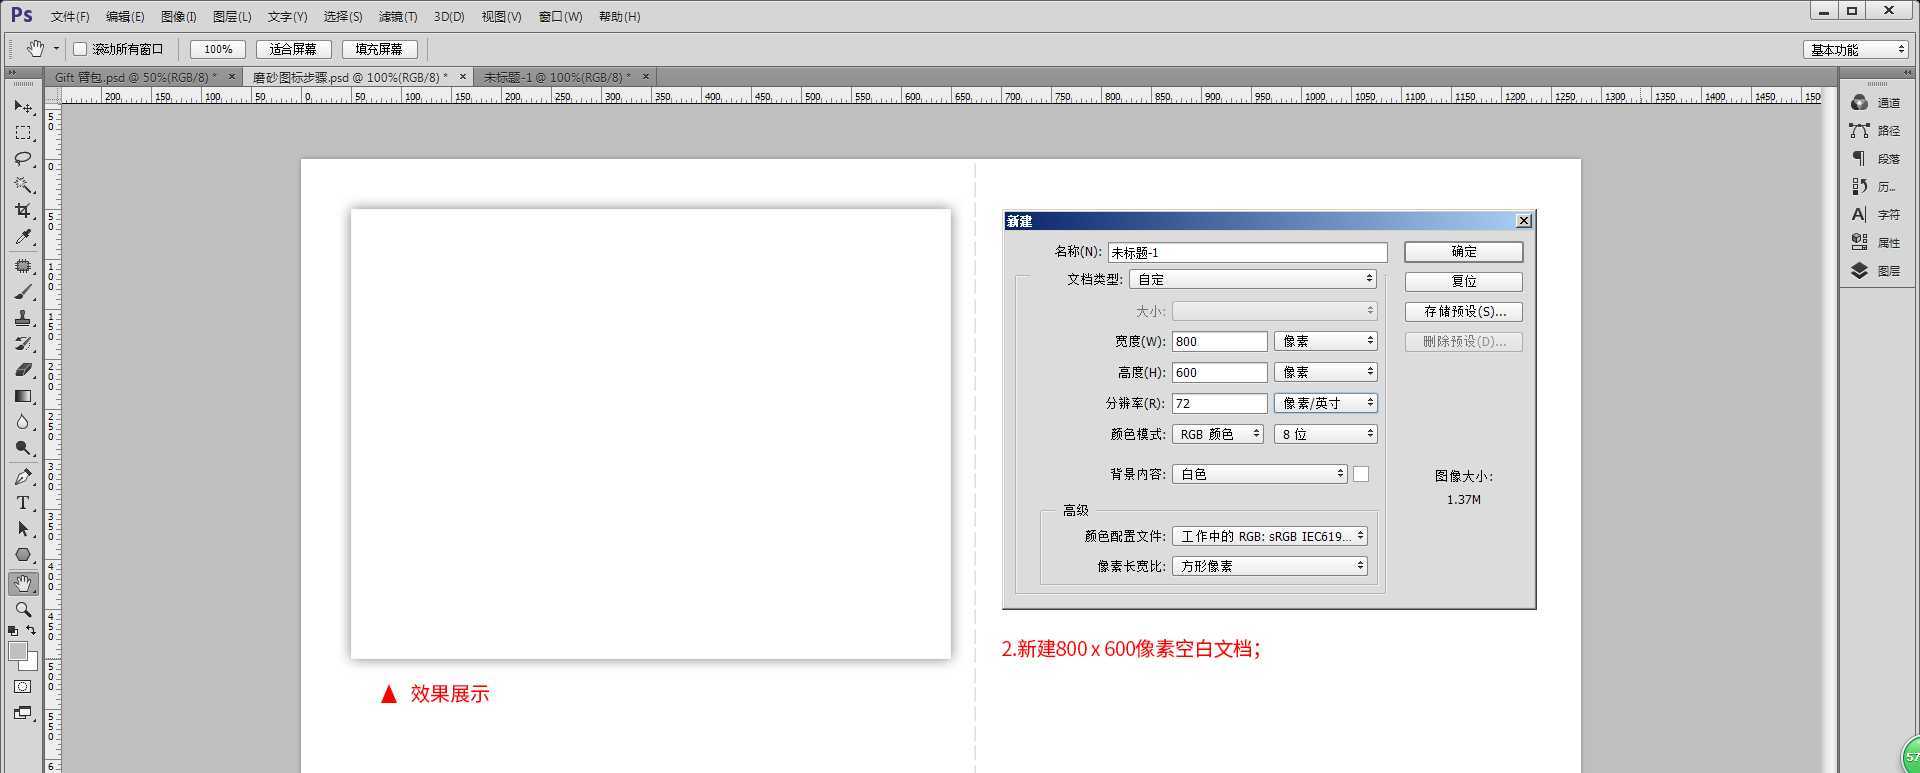This screenshot has height=773, width=1920.
Task: Enable 滚动所有窗口 checkbox
Action: [x=81, y=49]
